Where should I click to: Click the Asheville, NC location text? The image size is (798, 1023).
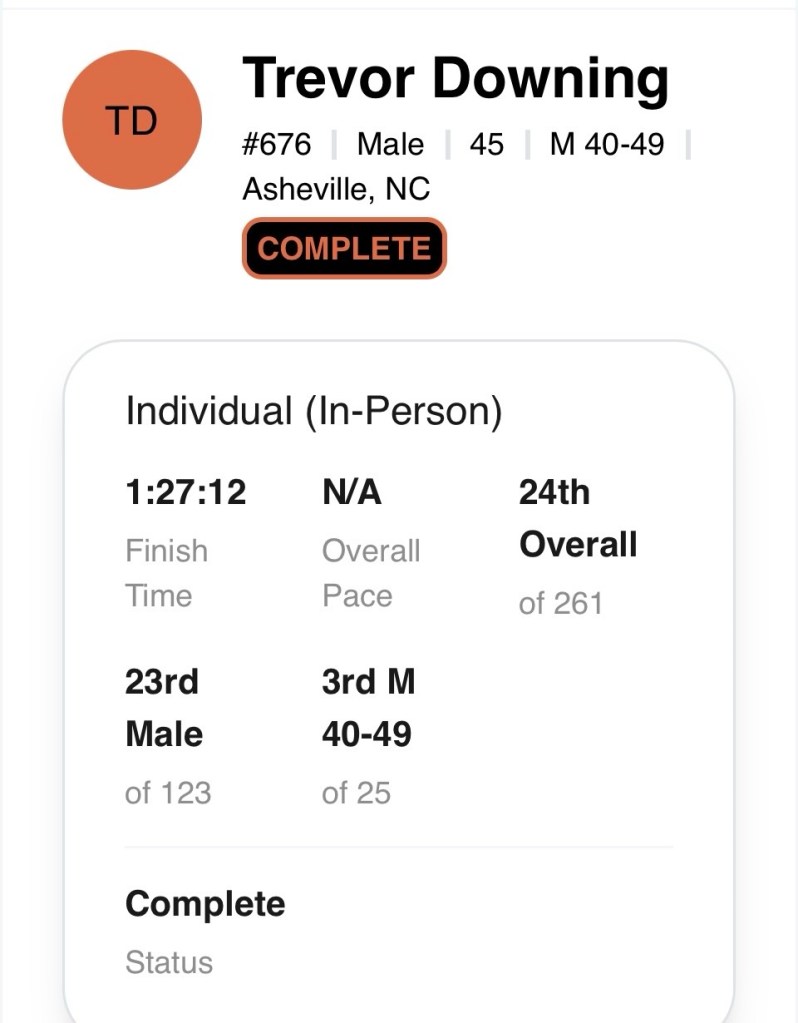(336, 190)
